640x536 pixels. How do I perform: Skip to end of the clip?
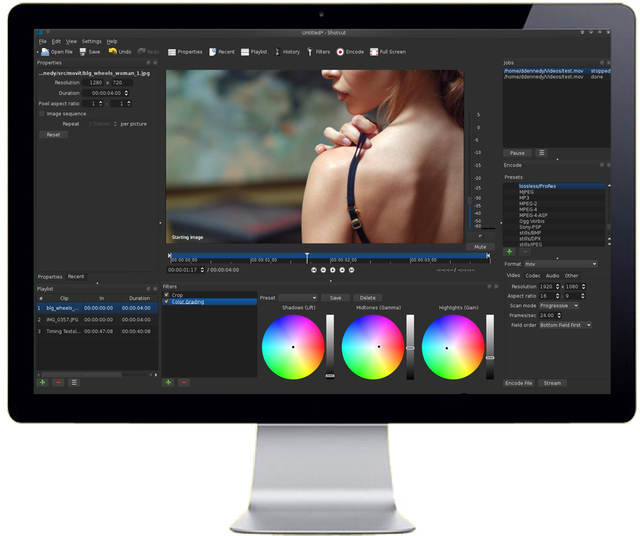click(x=351, y=270)
